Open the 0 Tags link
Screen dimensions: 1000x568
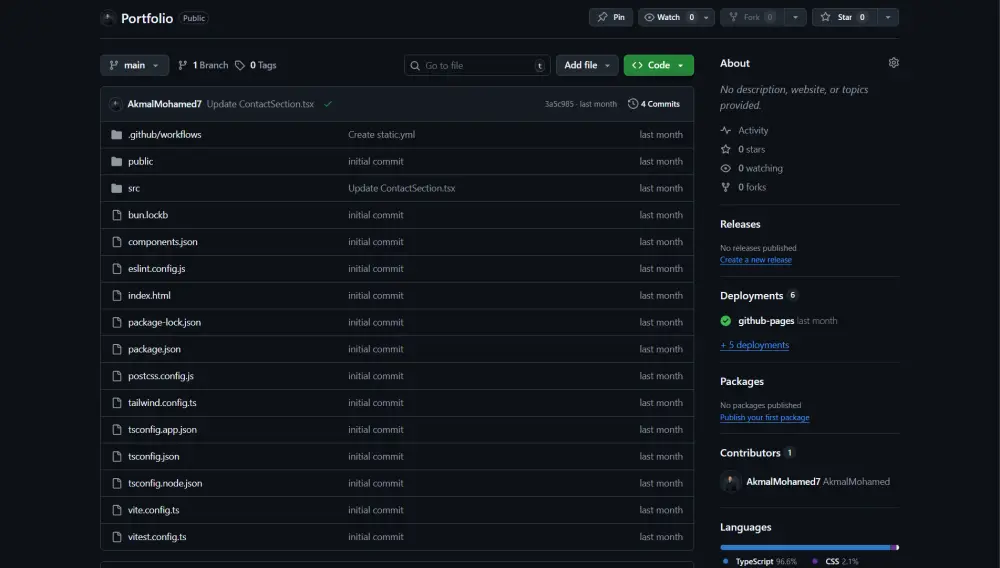click(x=256, y=65)
